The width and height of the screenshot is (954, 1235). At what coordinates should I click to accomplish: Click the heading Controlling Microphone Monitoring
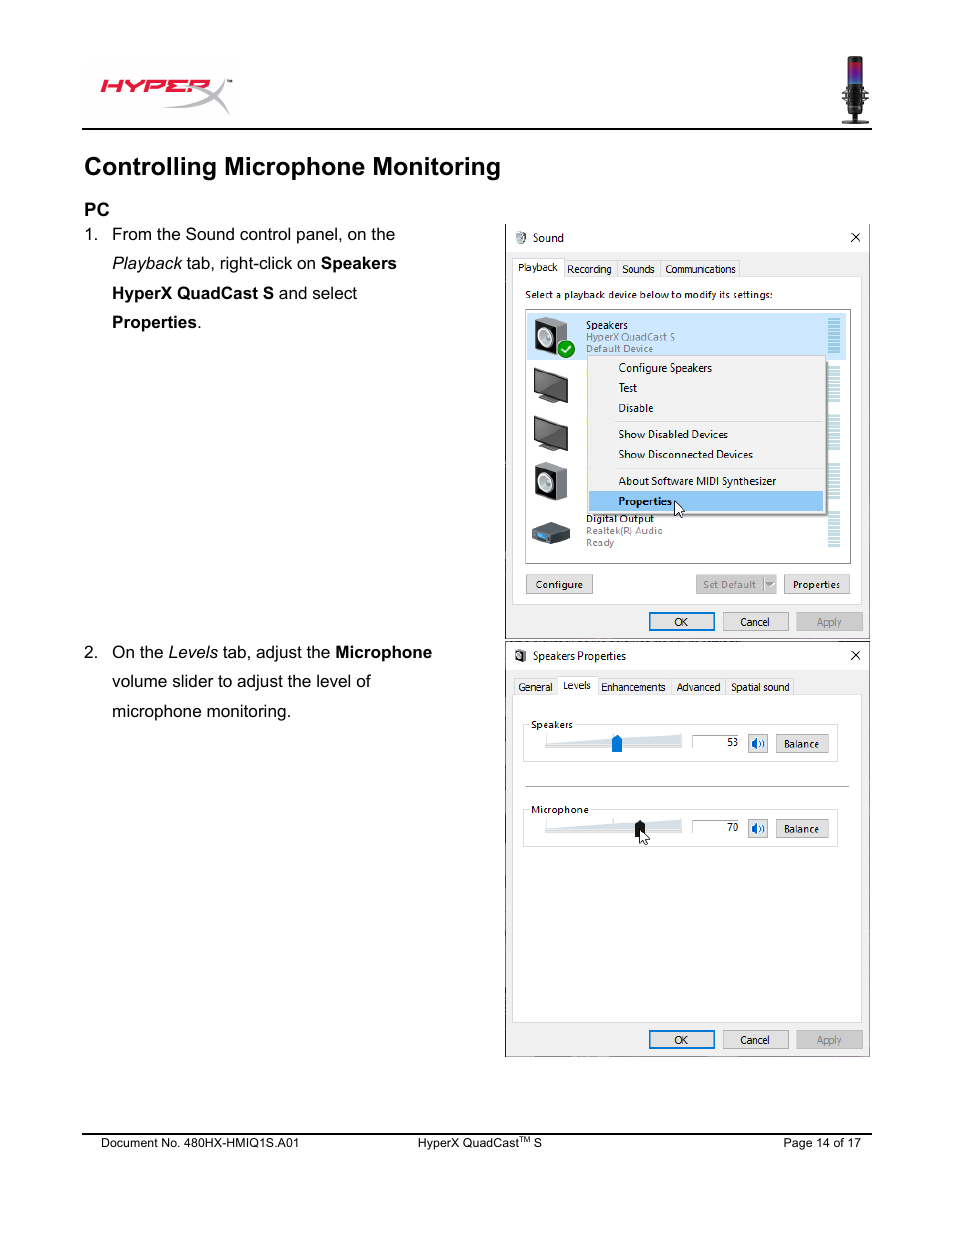coord(292,167)
